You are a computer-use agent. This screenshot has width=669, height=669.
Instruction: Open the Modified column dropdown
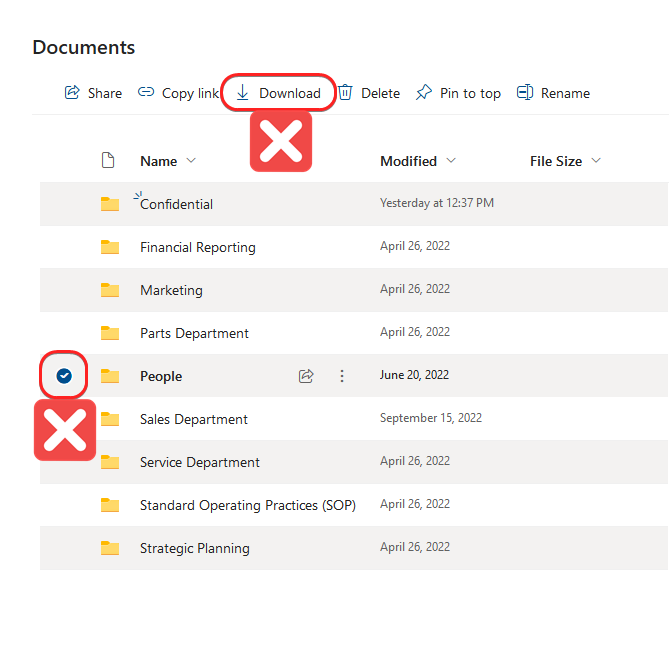[x=451, y=161]
